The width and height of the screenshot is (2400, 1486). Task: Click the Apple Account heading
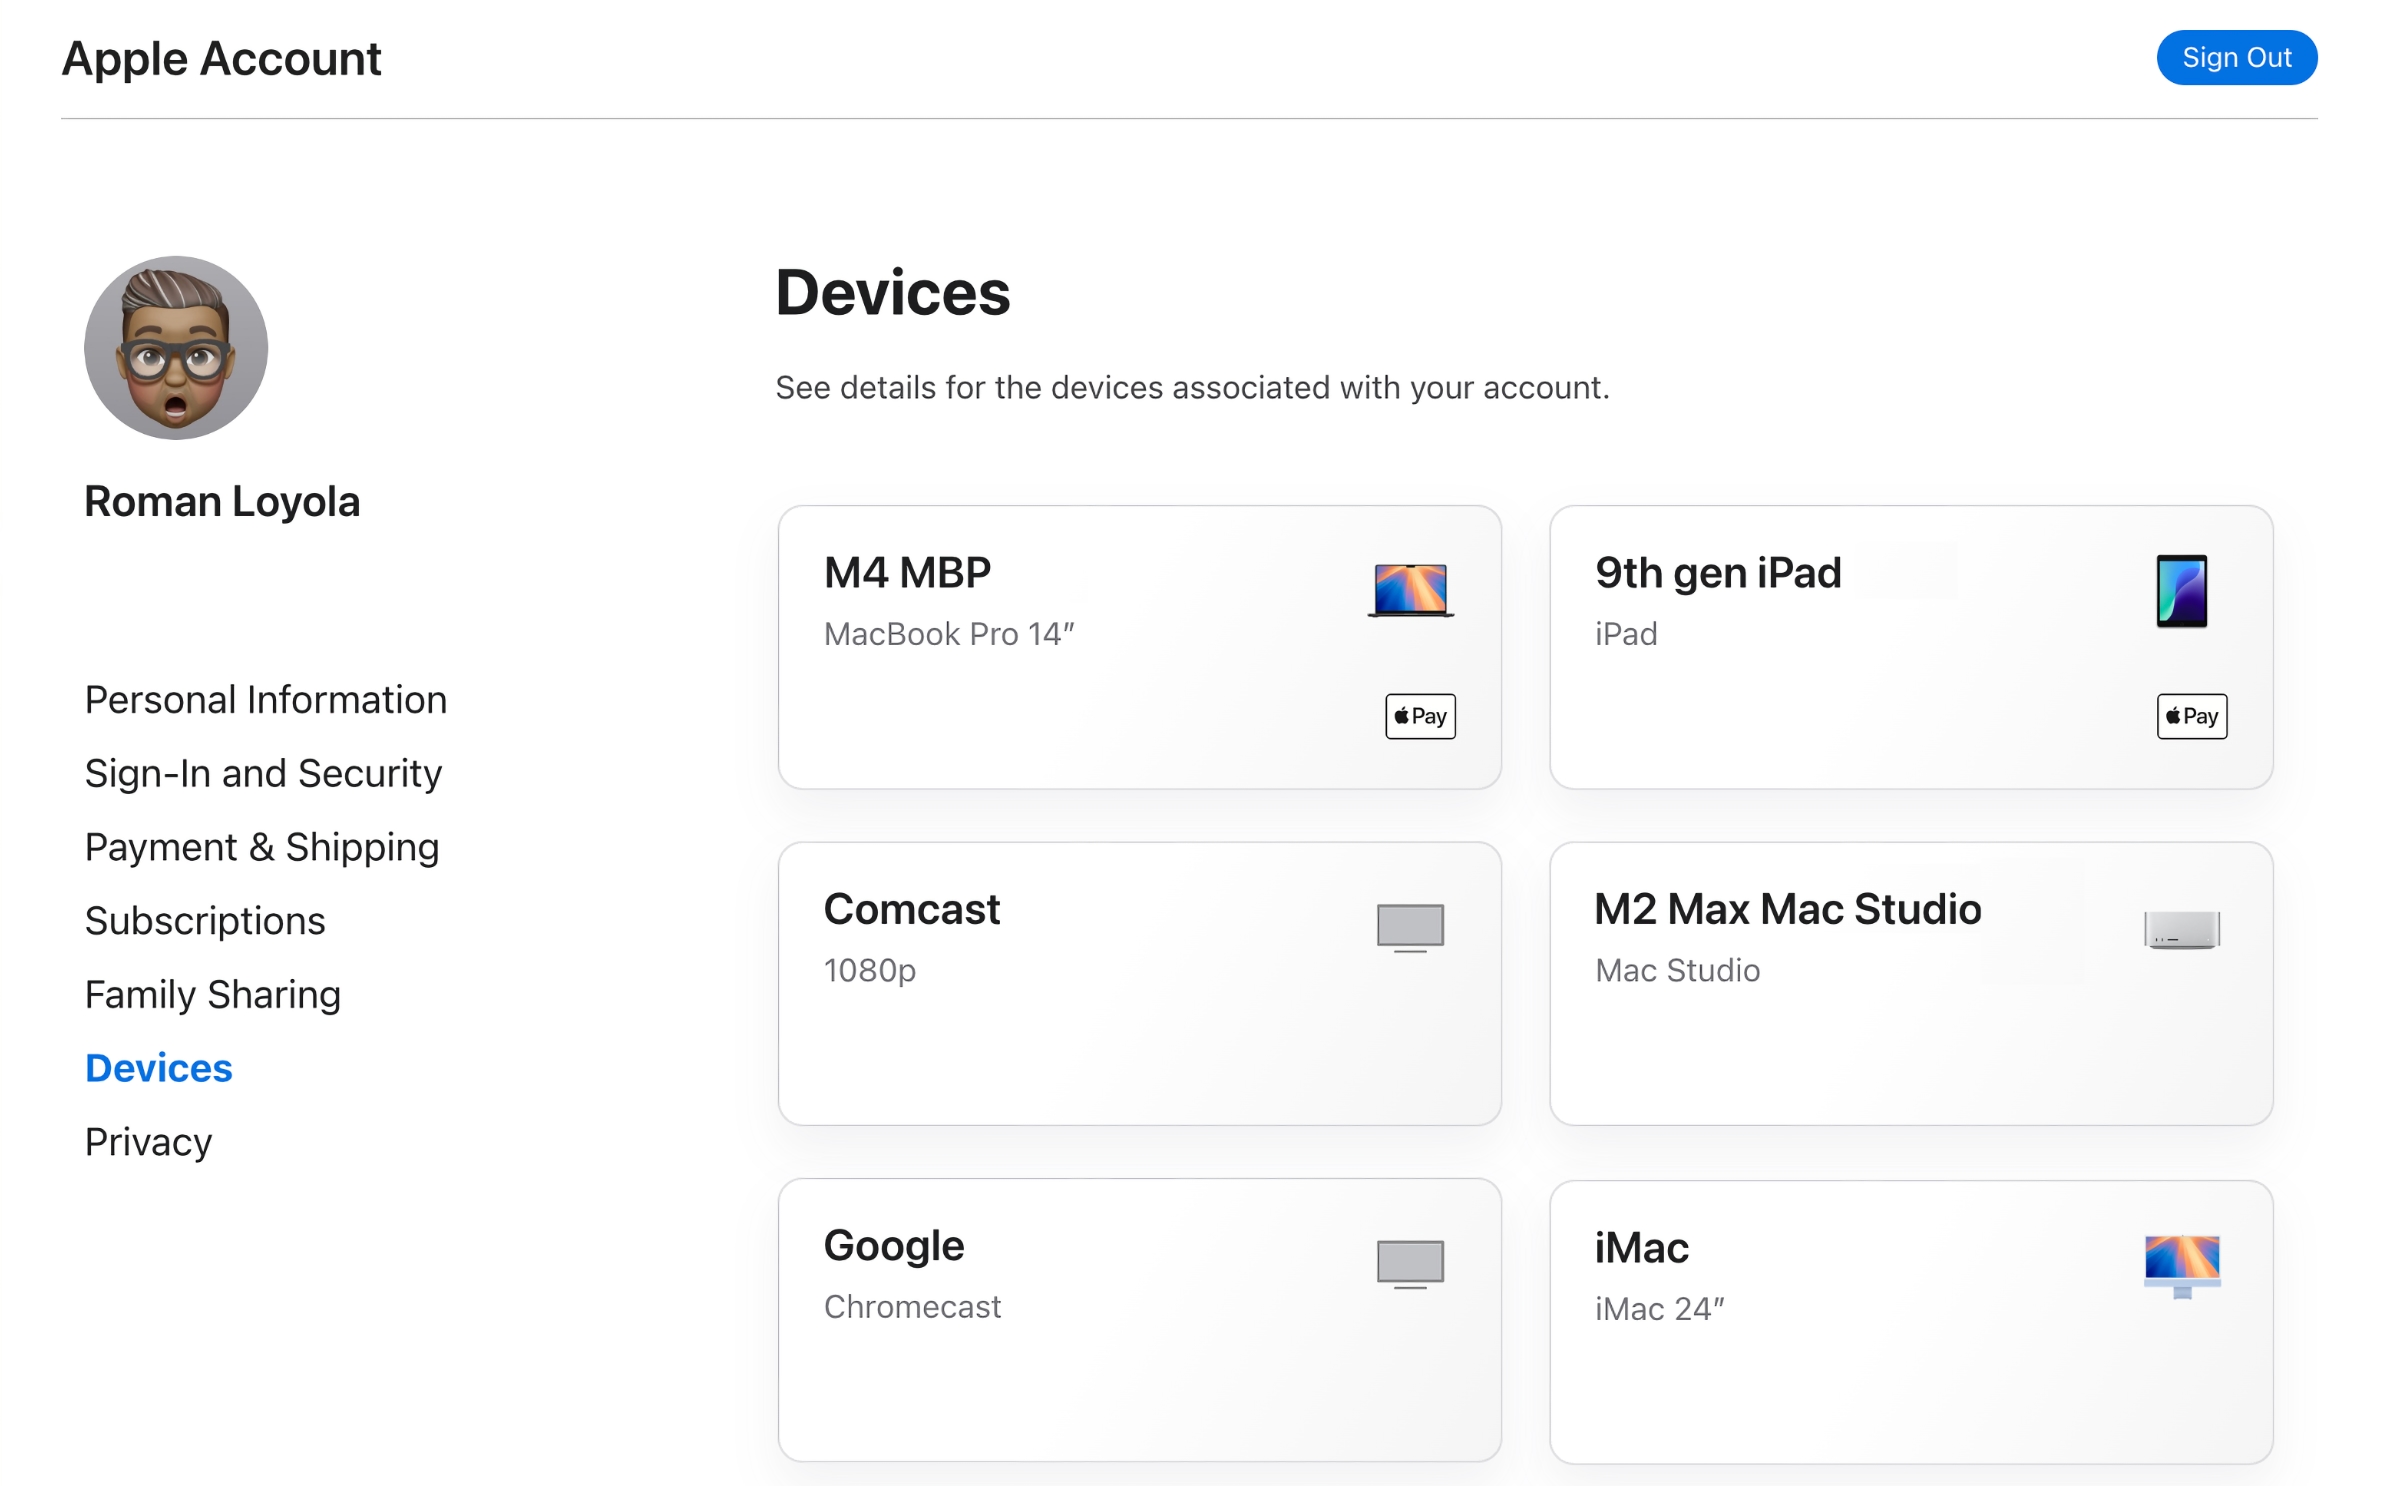point(222,58)
